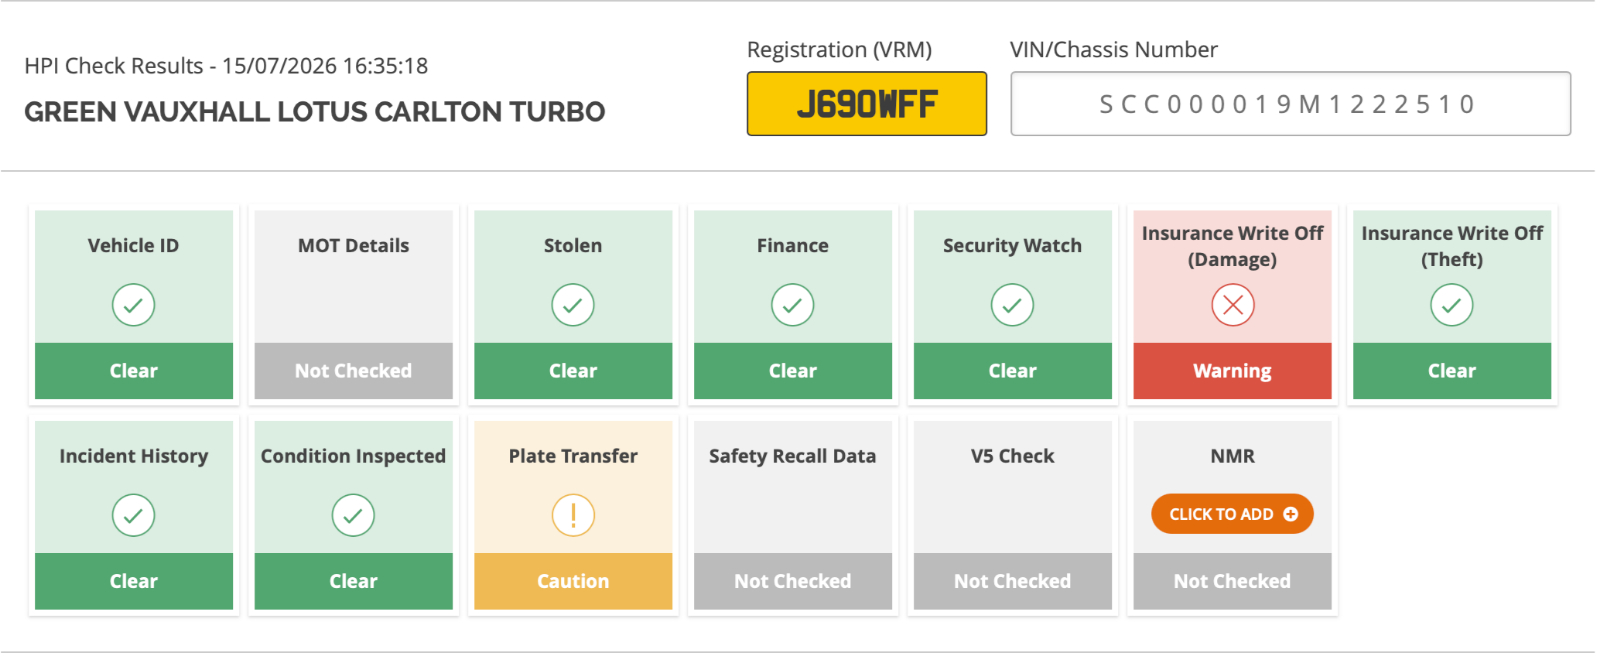The width and height of the screenshot is (1600, 656).
Task: Click the 'Security Watch' tile title
Action: pos(1012,245)
